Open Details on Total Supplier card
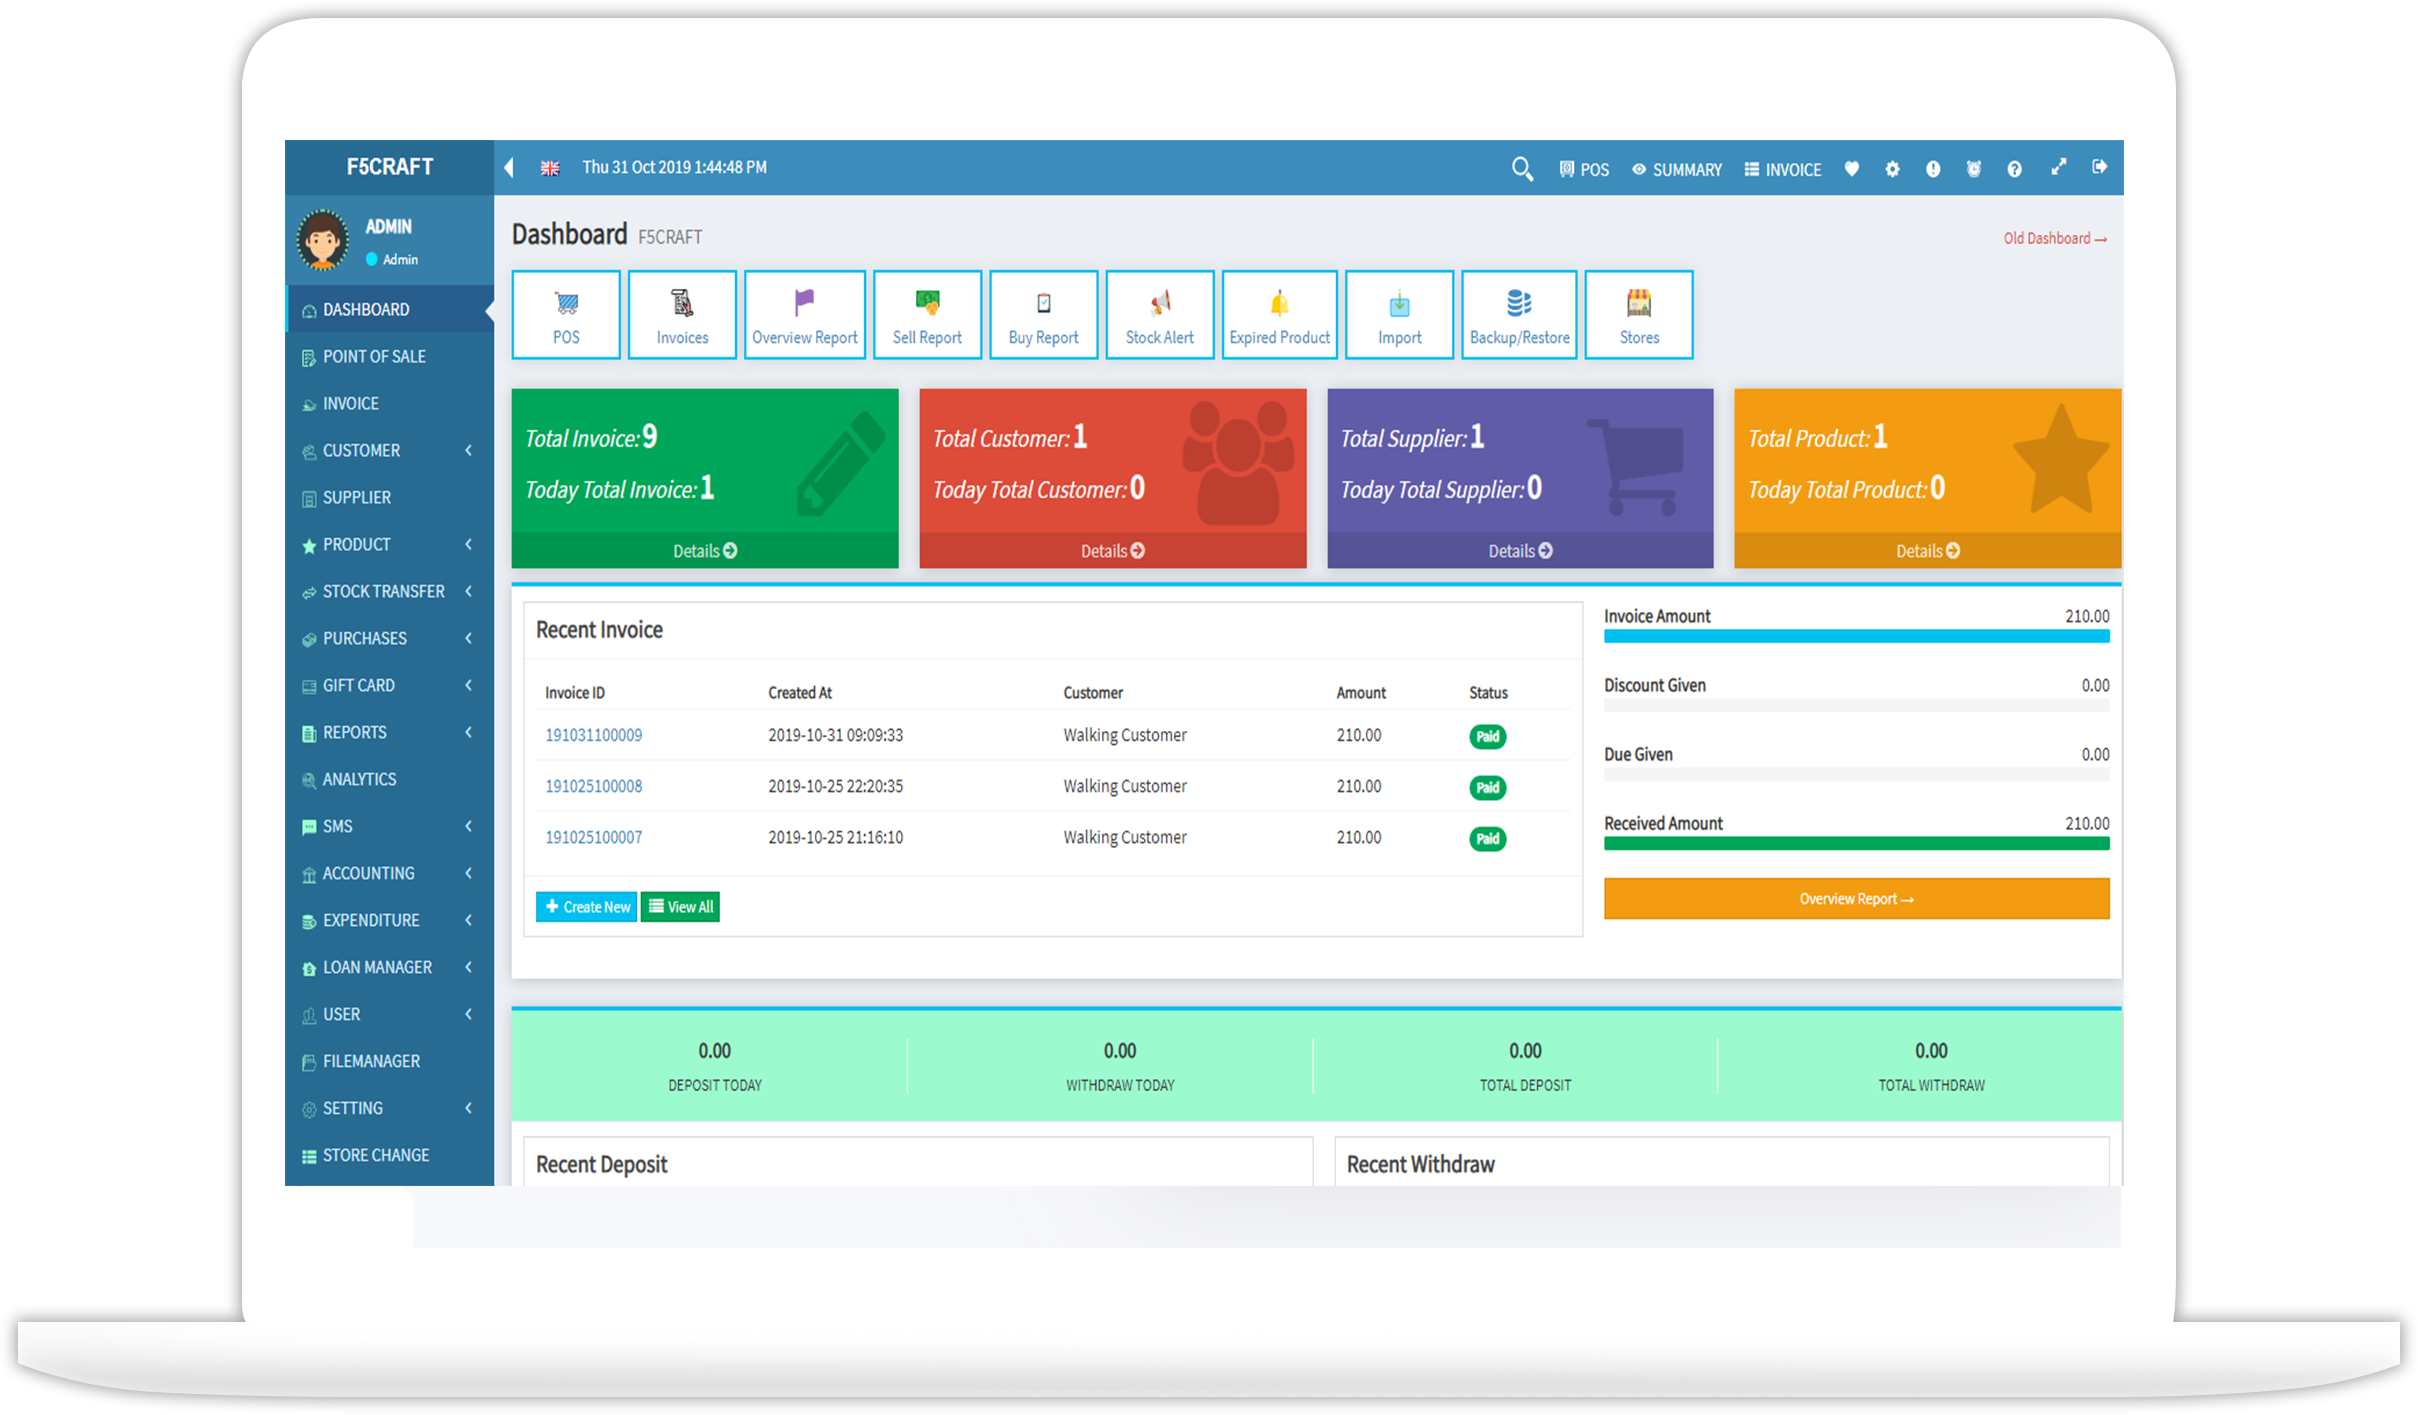The image size is (2418, 1415). pos(1520,551)
